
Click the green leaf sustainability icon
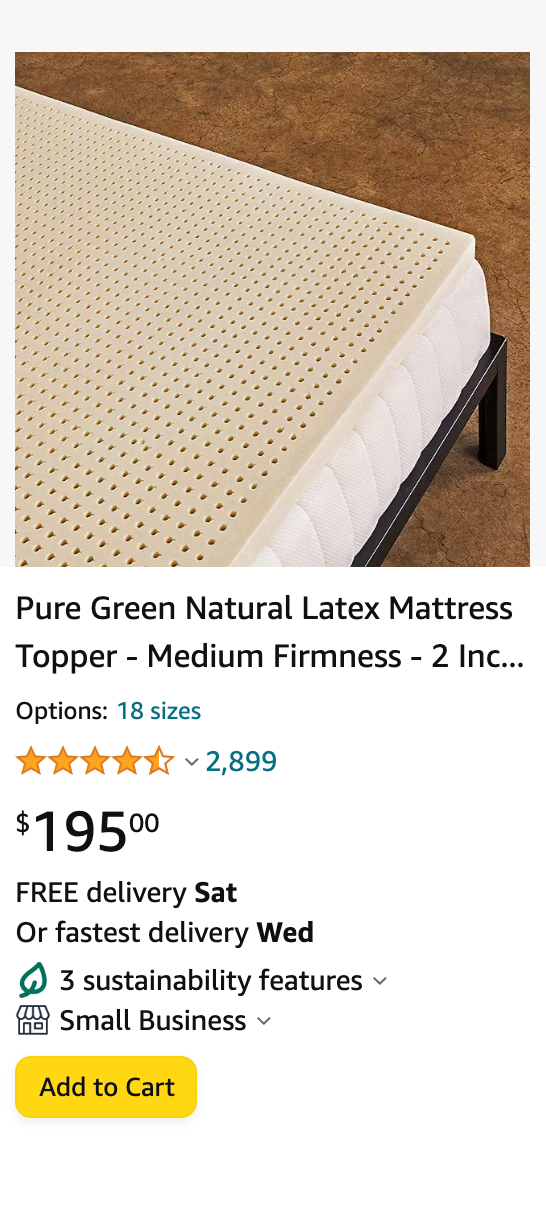[32, 980]
